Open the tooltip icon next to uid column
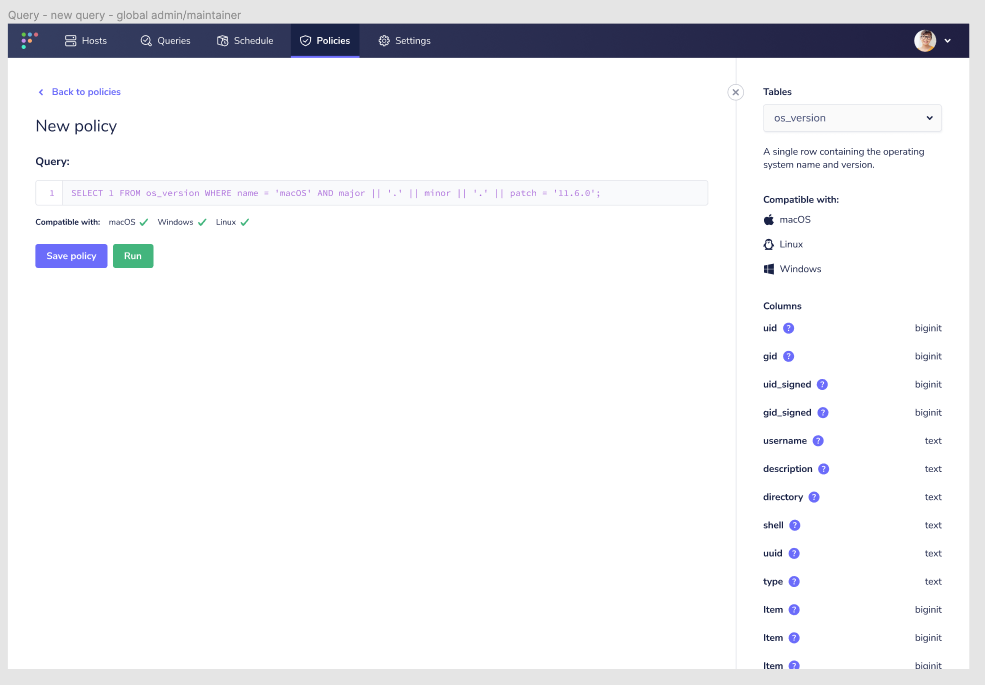The width and height of the screenshot is (985, 685). (x=787, y=328)
